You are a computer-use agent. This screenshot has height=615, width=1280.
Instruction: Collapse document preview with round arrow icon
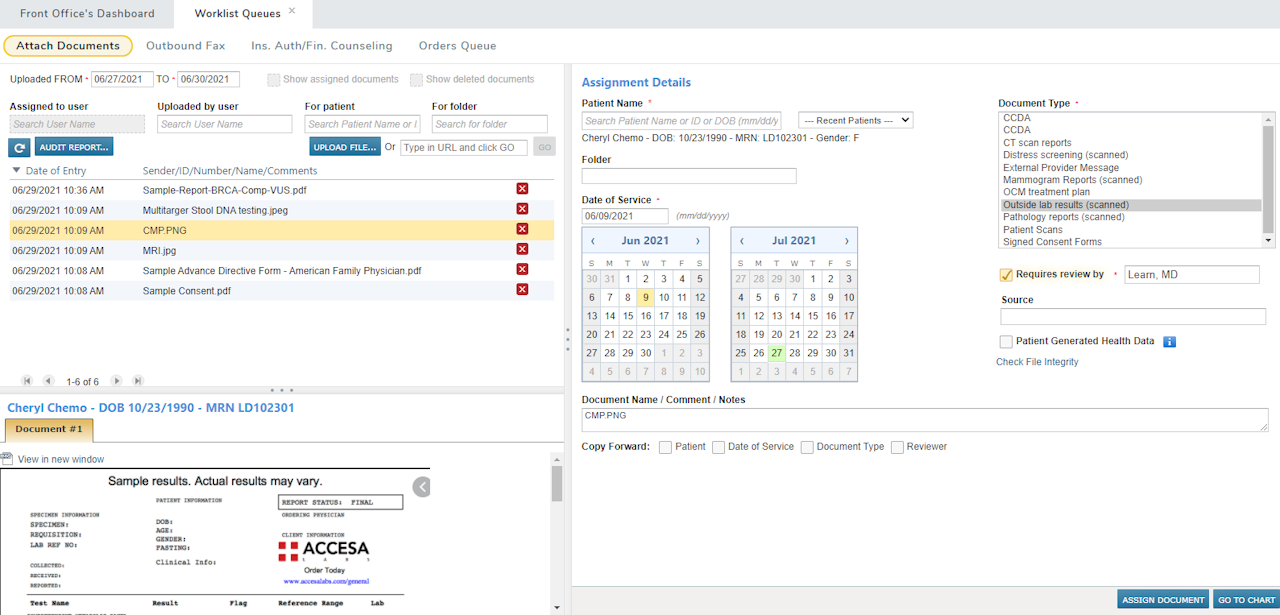click(422, 487)
